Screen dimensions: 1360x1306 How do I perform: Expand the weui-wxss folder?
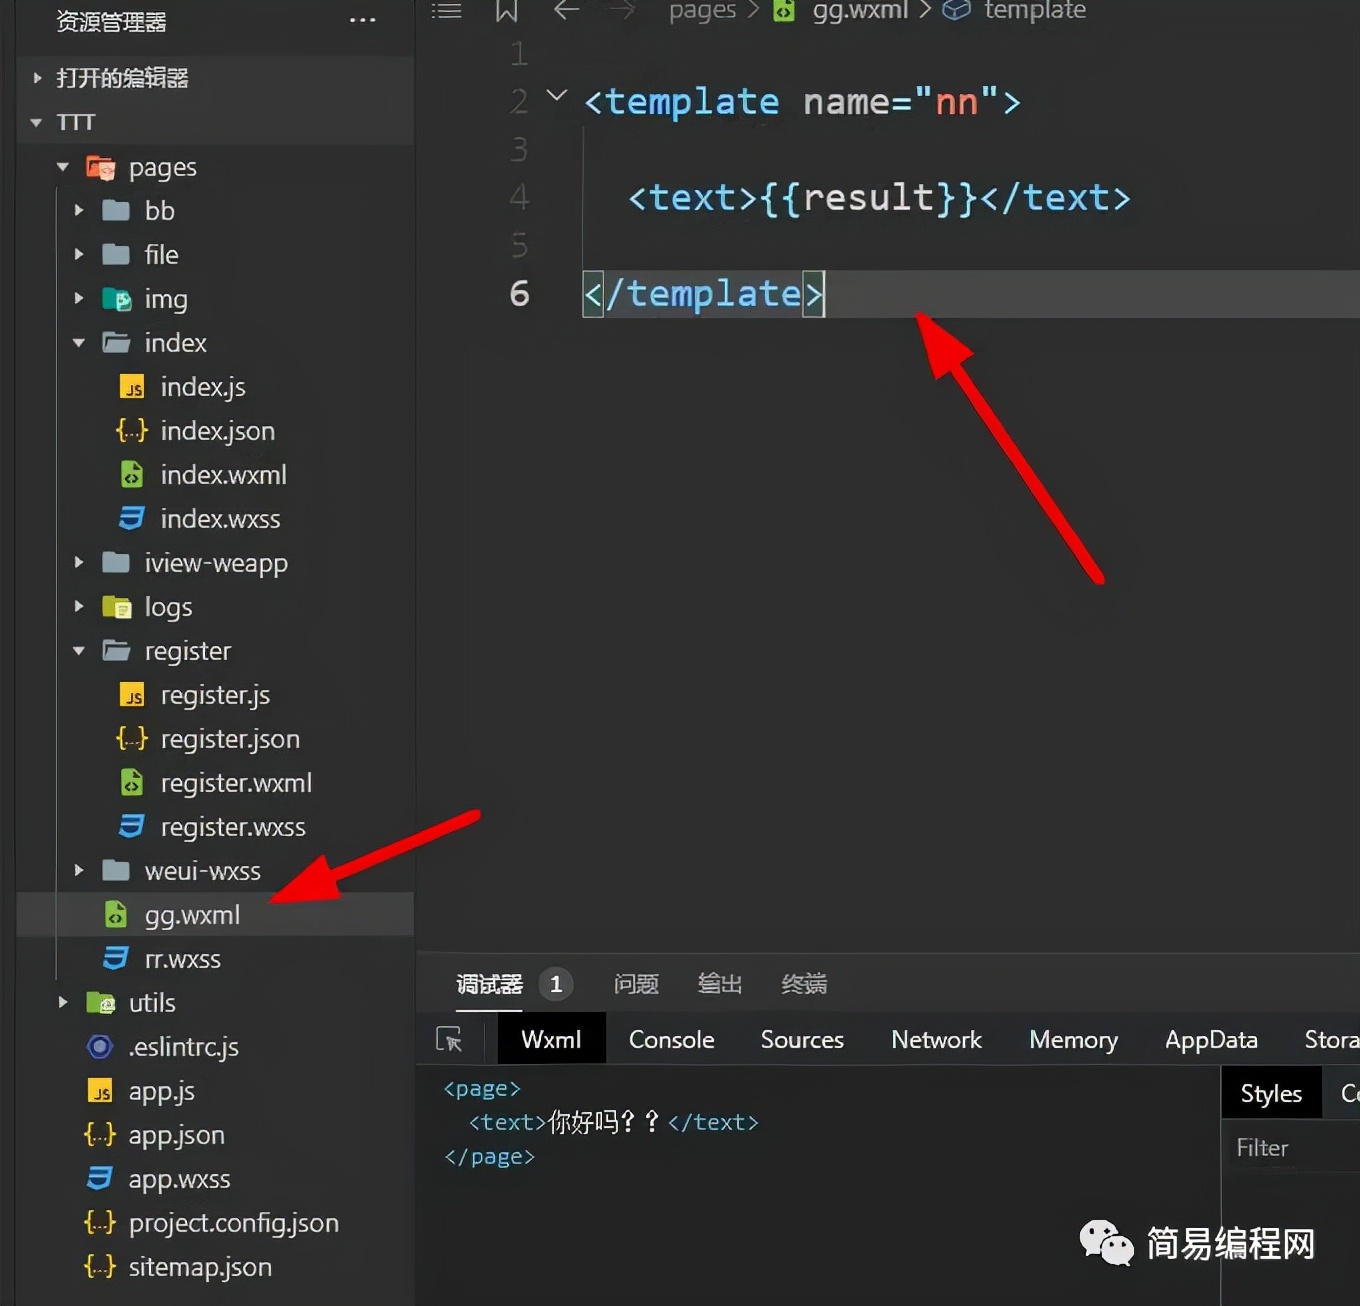point(79,871)
